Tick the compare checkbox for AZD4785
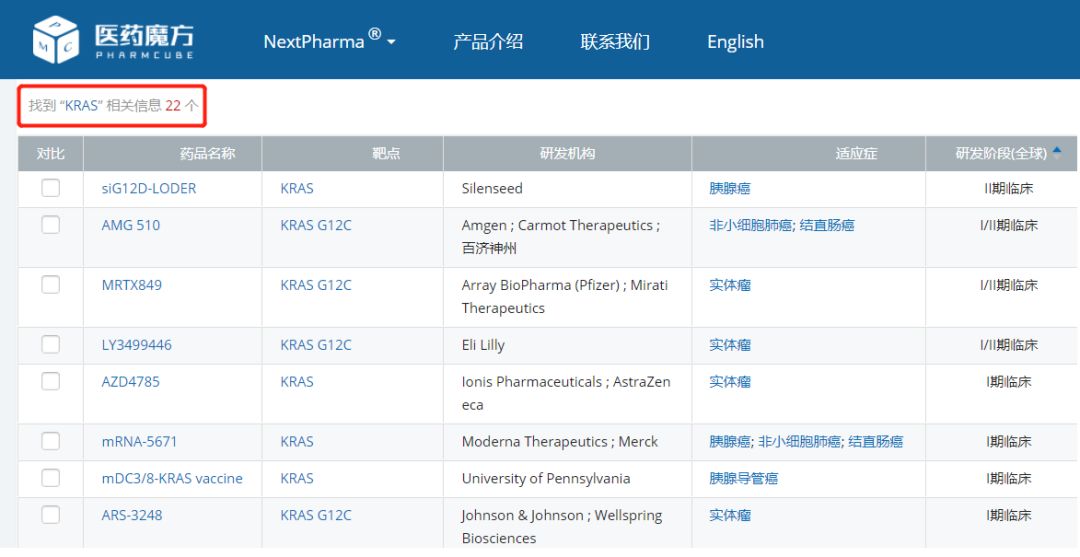 click(50, 381)
